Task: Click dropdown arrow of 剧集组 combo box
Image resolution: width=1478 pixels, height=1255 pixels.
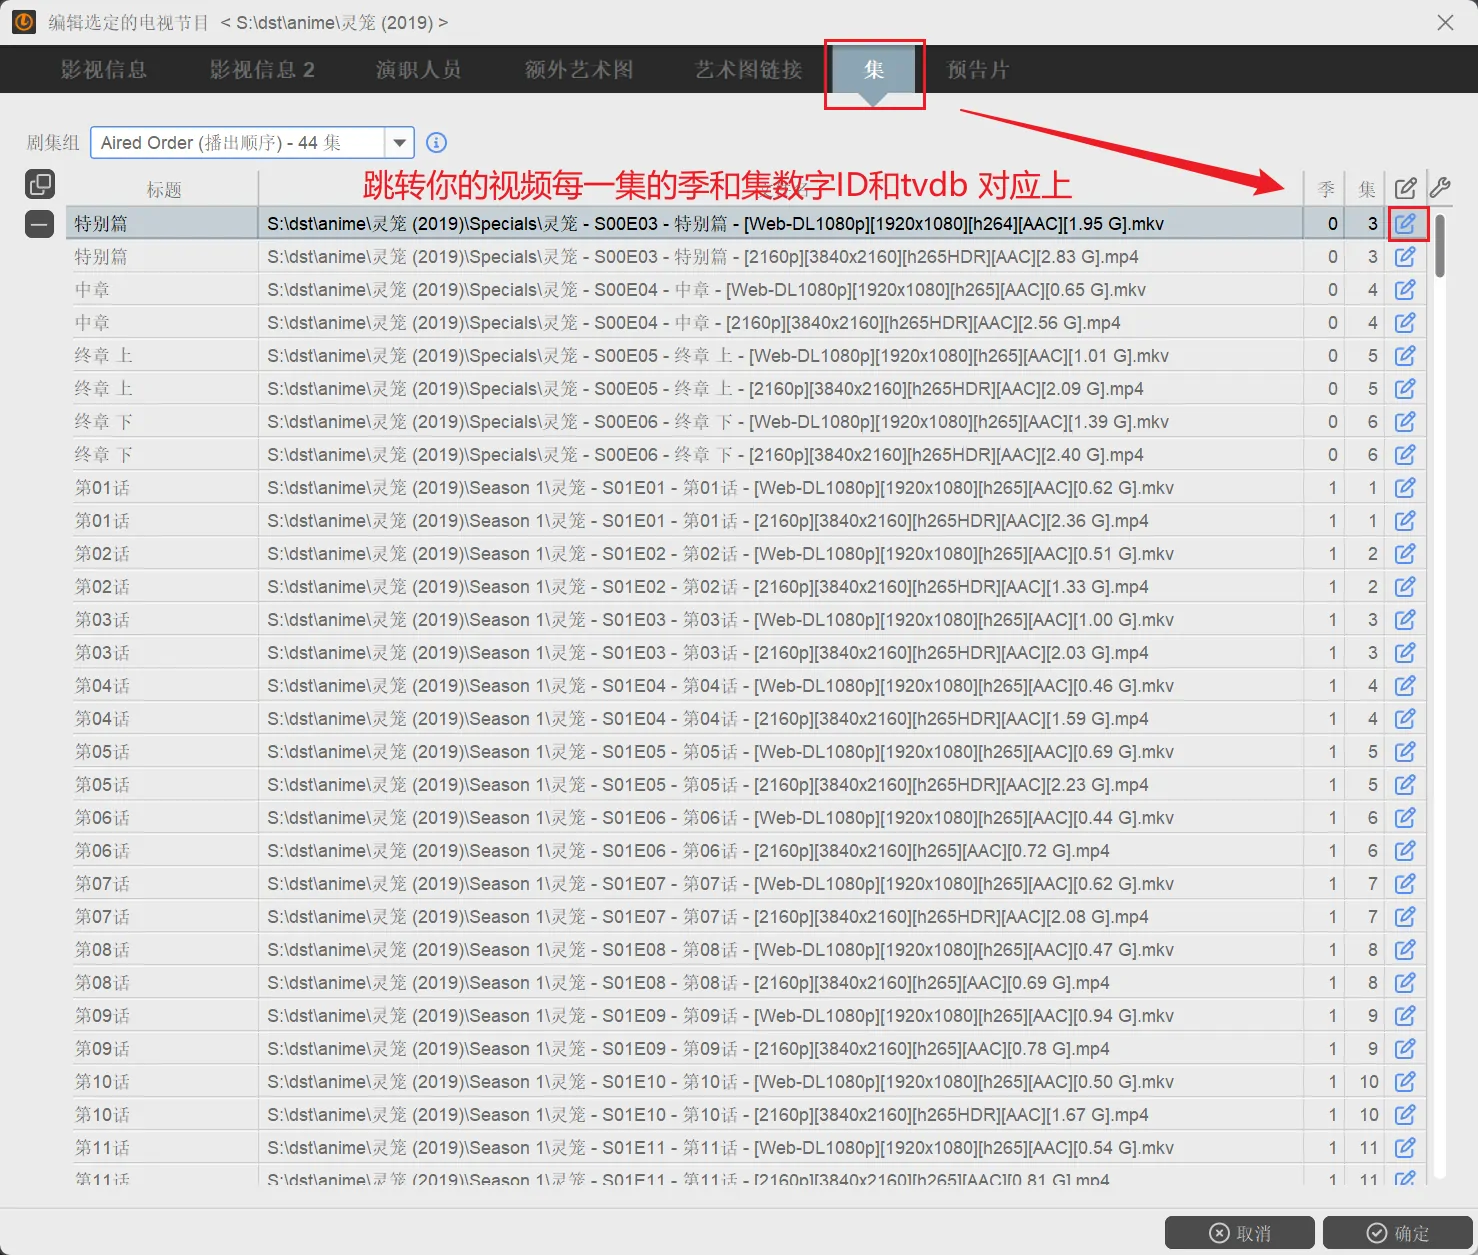Action: [x=399, y=143]
